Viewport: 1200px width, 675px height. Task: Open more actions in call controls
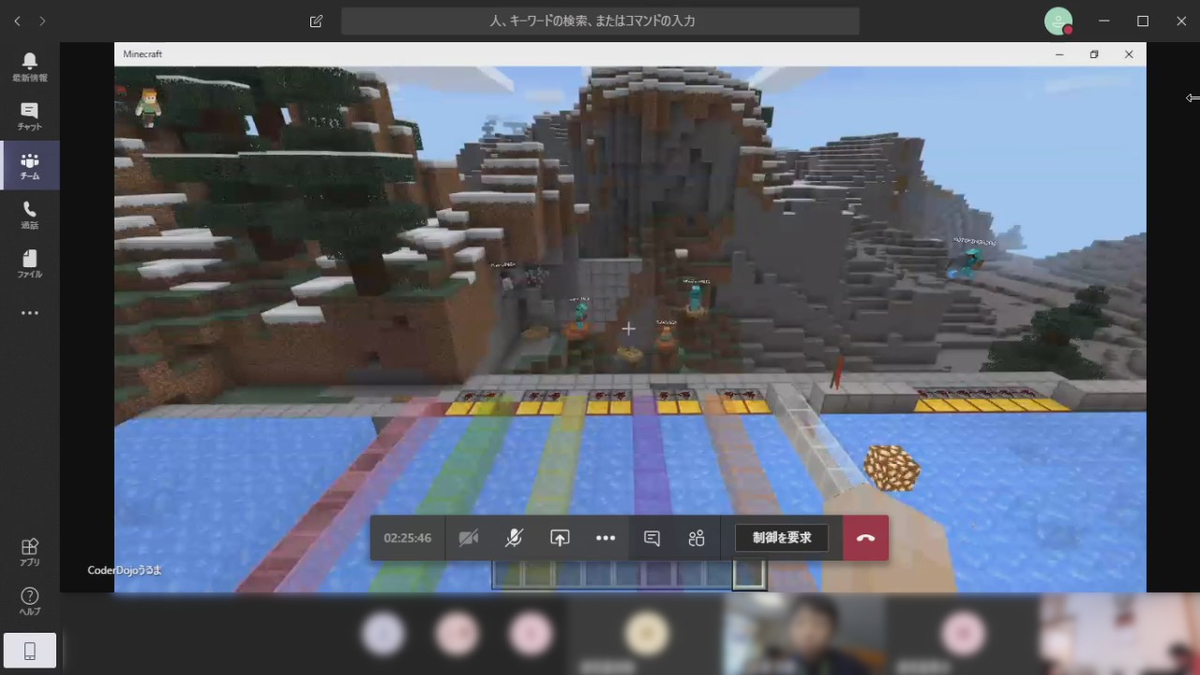pyautogui.click(x=605, y=538)
